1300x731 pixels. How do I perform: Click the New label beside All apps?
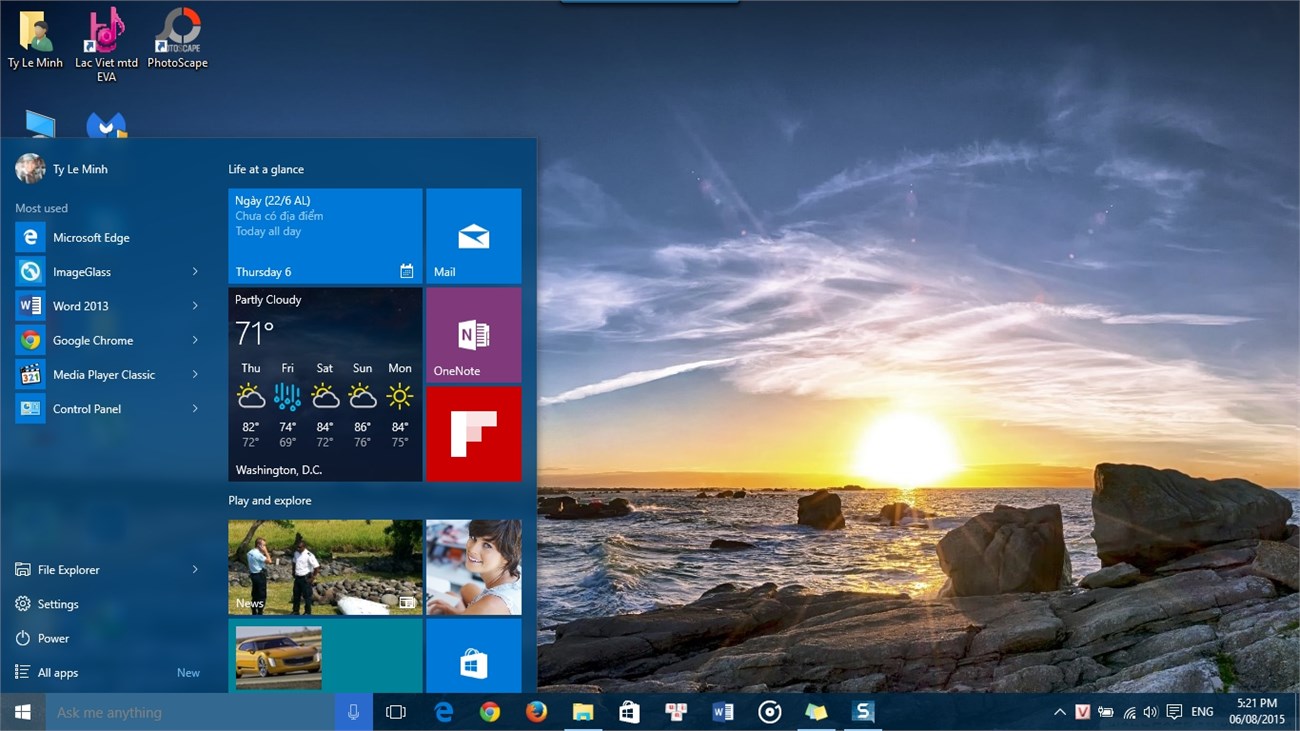[x=188, y=673]
